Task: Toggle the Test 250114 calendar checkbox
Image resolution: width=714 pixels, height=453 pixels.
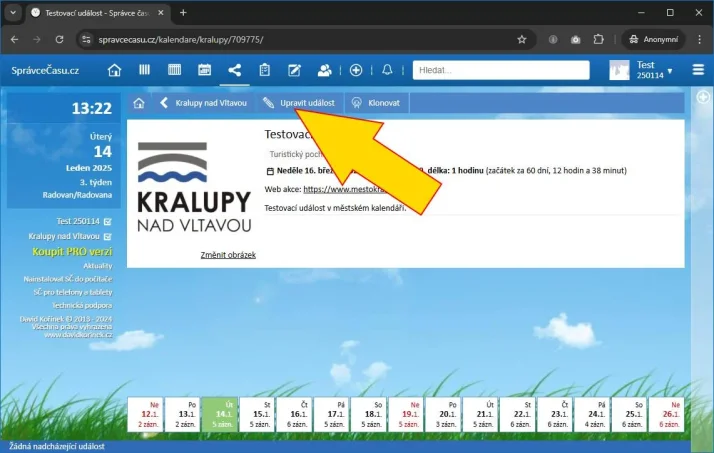Action: tap(107, 221)
